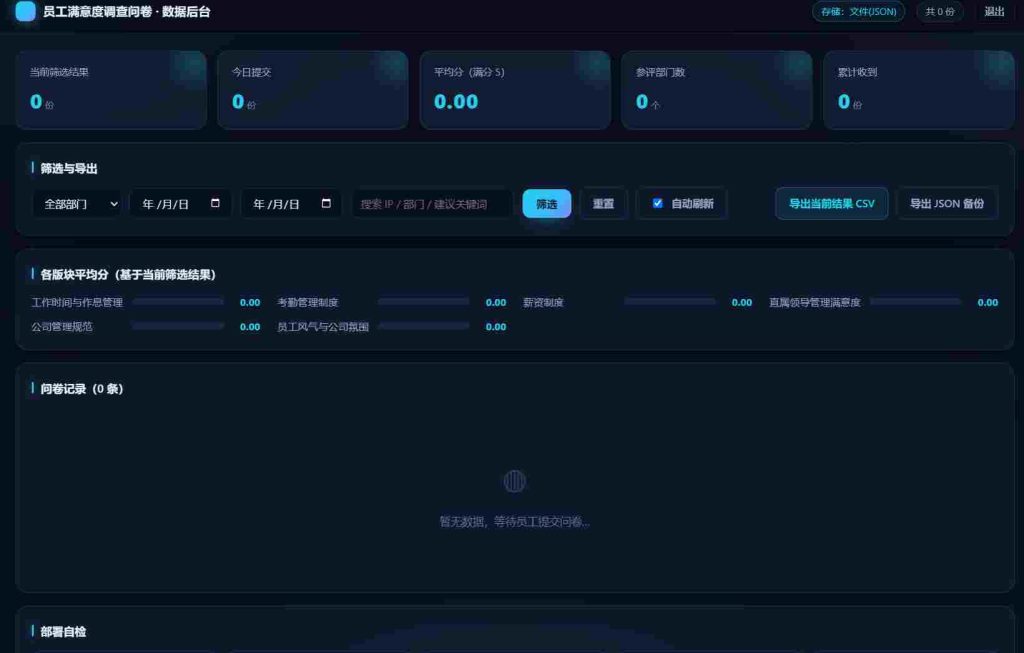Click the 暂无数据 empty message text
Viewport: 1024px width, 653px height.
(x=515, y=521)
